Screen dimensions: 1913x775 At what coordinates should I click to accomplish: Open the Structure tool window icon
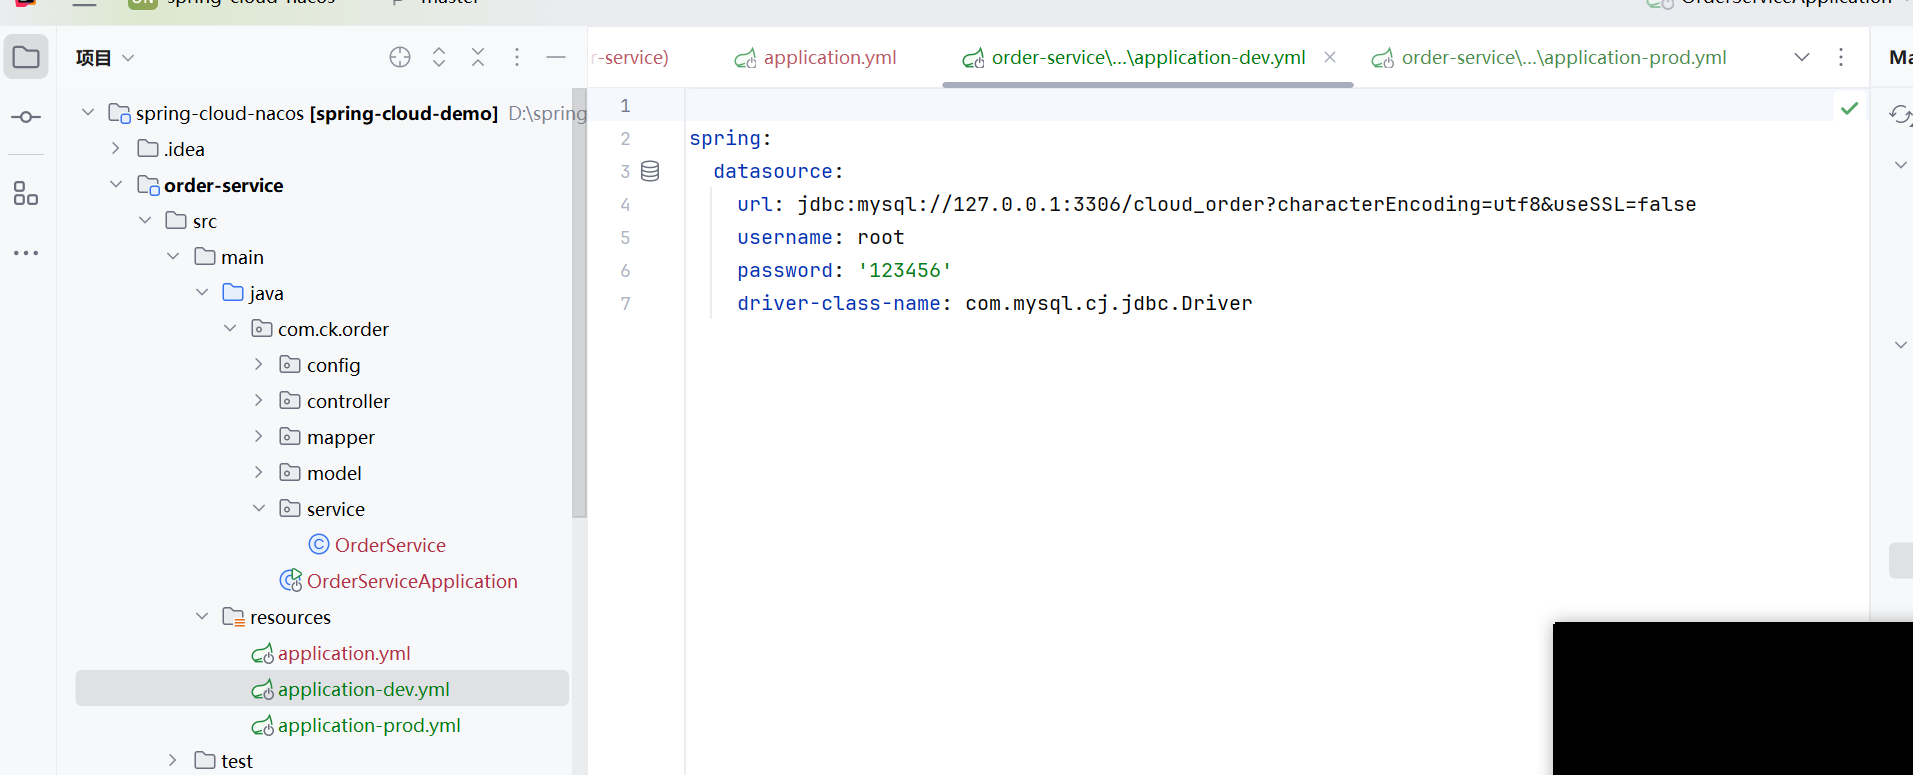[26, 193]
